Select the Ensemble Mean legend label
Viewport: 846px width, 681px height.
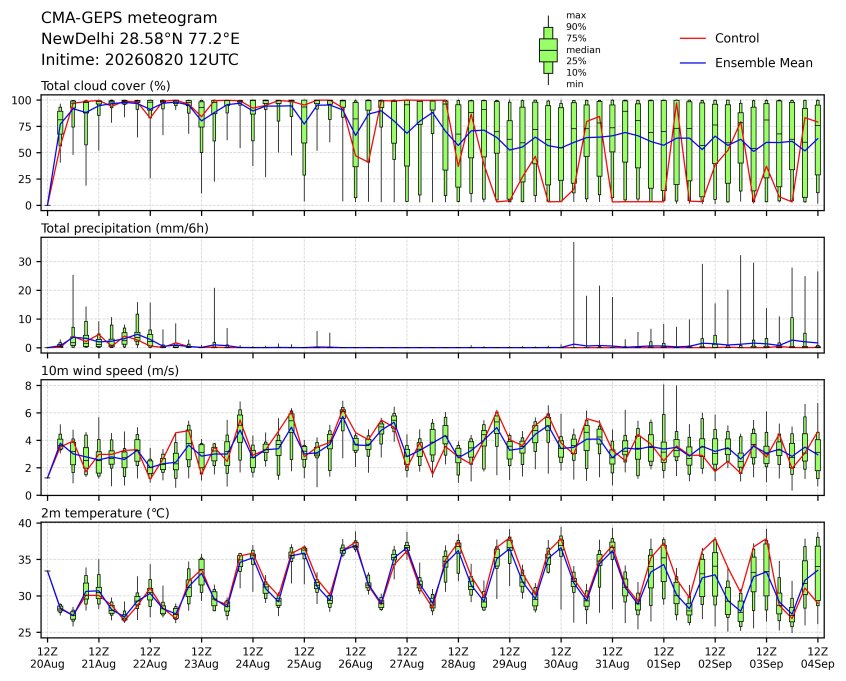[x=763, y=63]
